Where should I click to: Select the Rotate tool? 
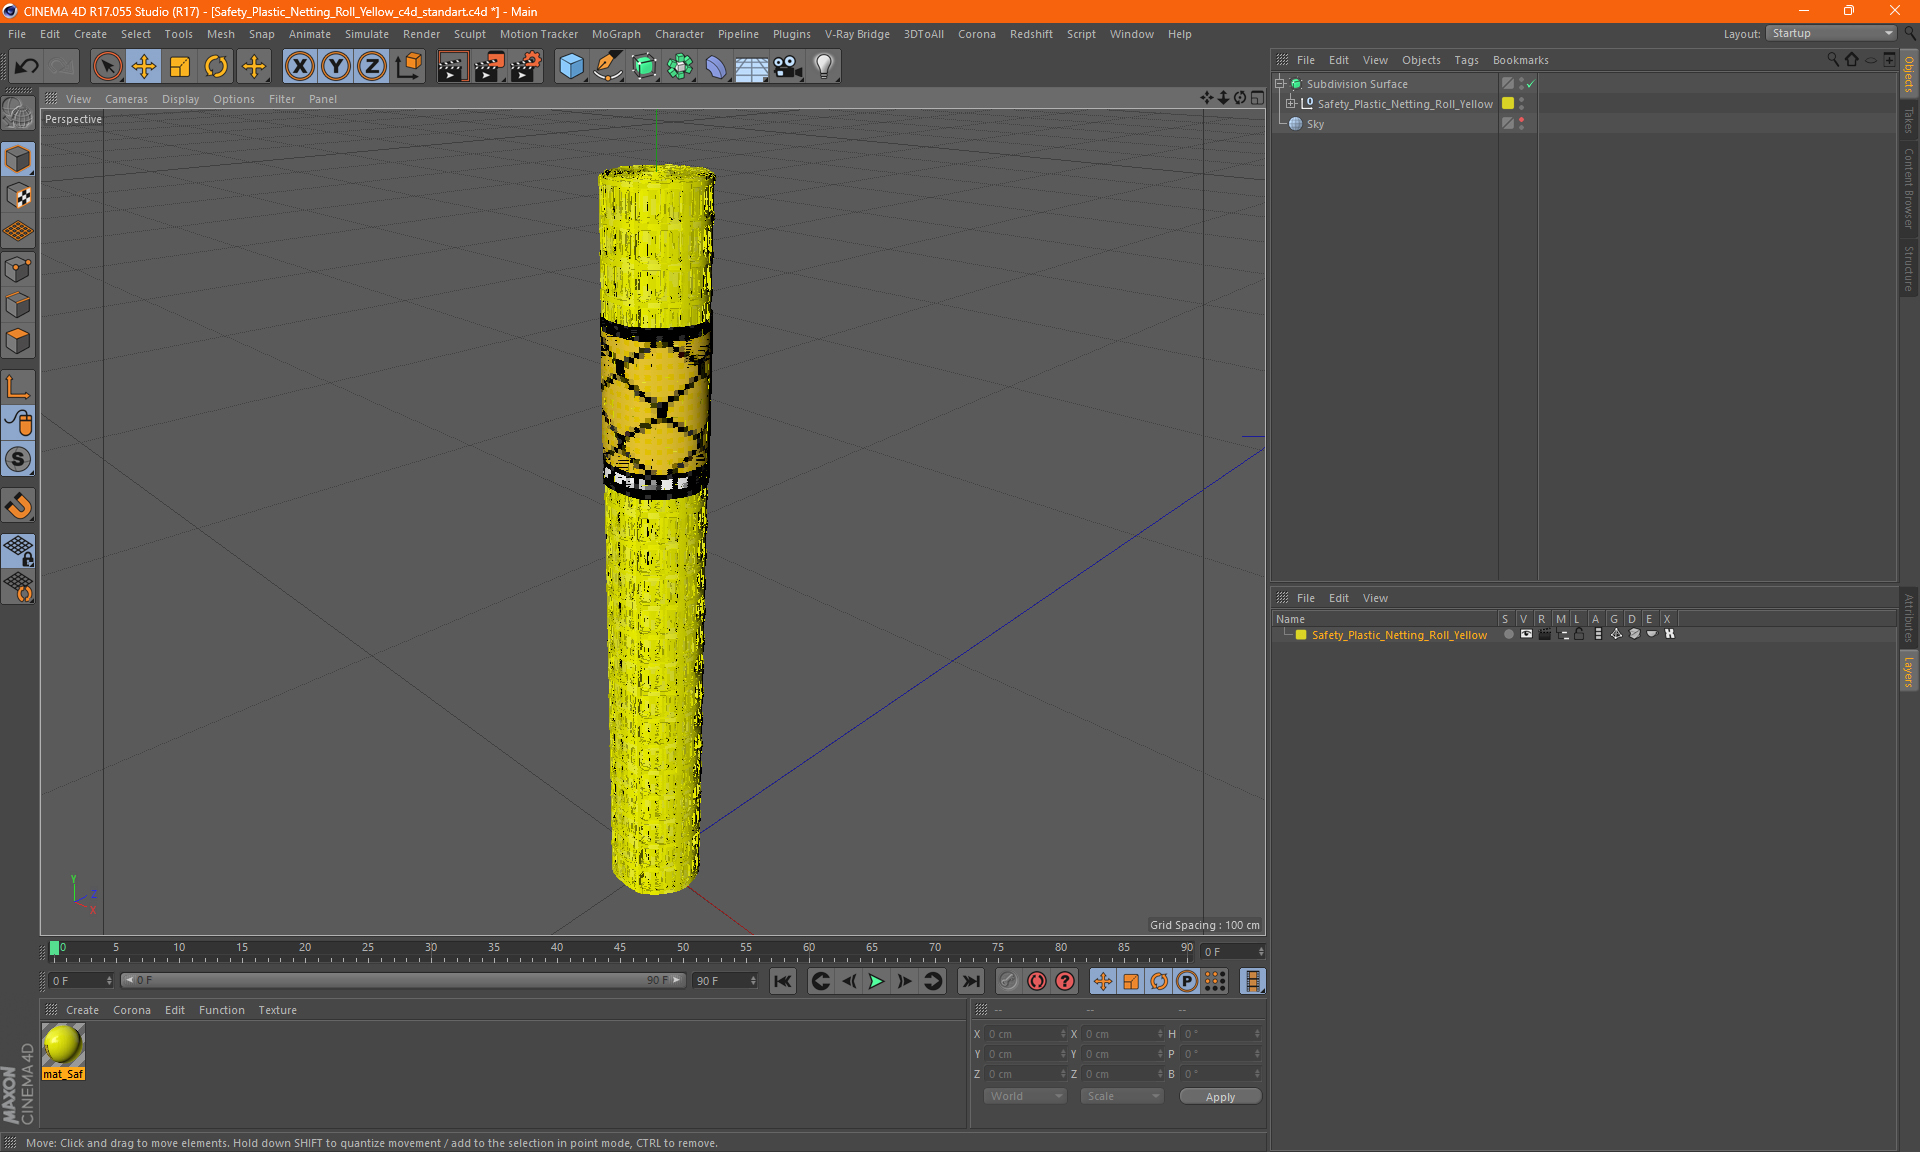click(216, 67)
